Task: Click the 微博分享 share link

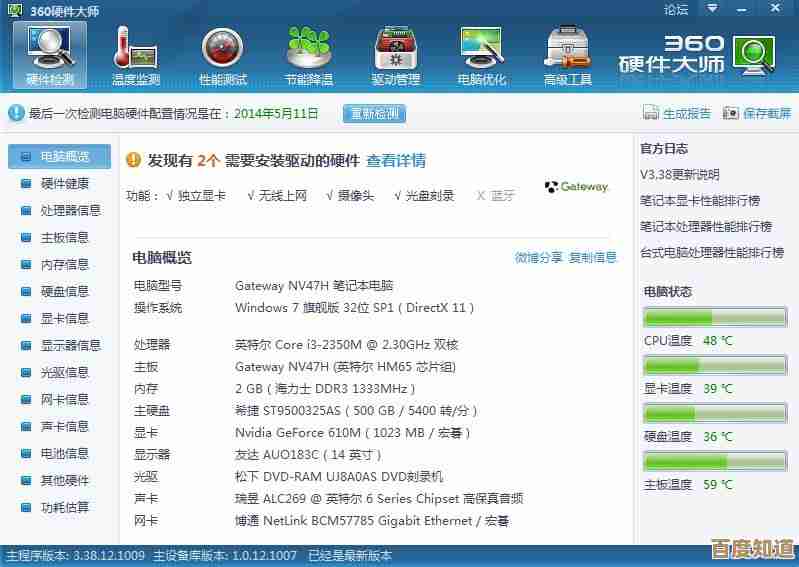Action: 538,258
